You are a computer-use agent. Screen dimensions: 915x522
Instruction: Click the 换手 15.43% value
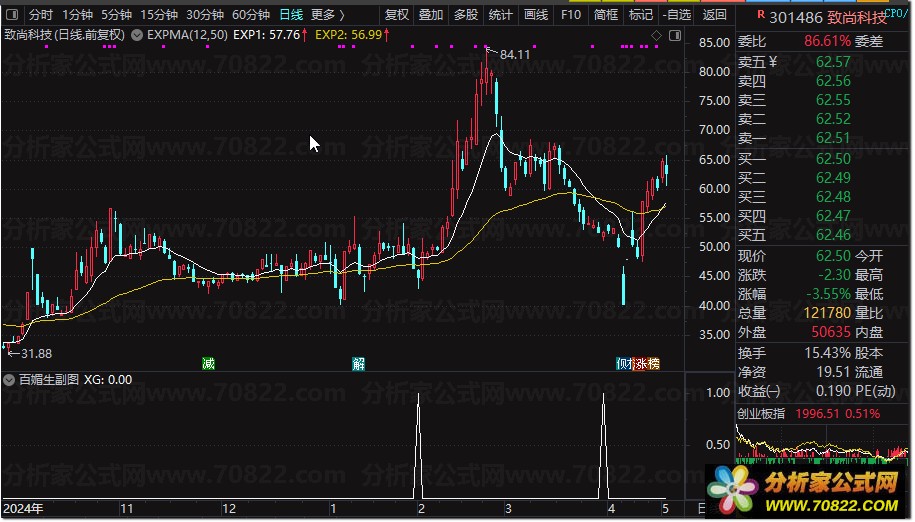827,353
